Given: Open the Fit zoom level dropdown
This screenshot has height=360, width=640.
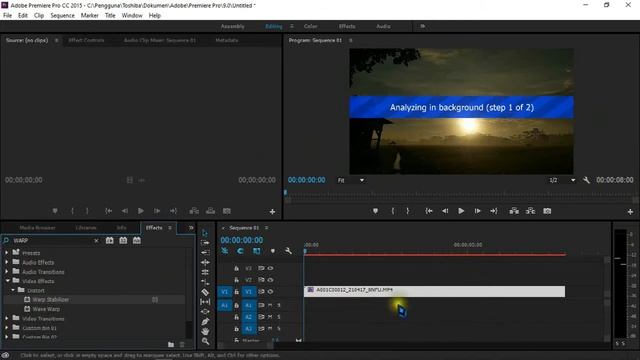Looking at the screenshot, I should [350, 180].
